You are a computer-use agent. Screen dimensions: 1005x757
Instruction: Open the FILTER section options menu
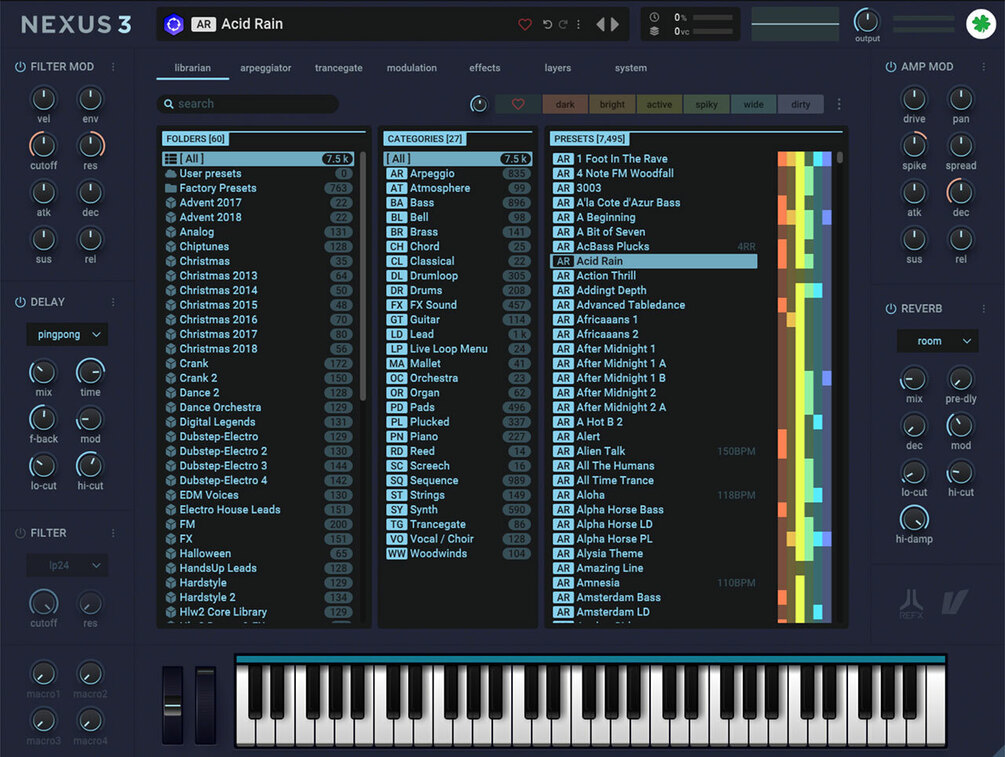(113, 533)
